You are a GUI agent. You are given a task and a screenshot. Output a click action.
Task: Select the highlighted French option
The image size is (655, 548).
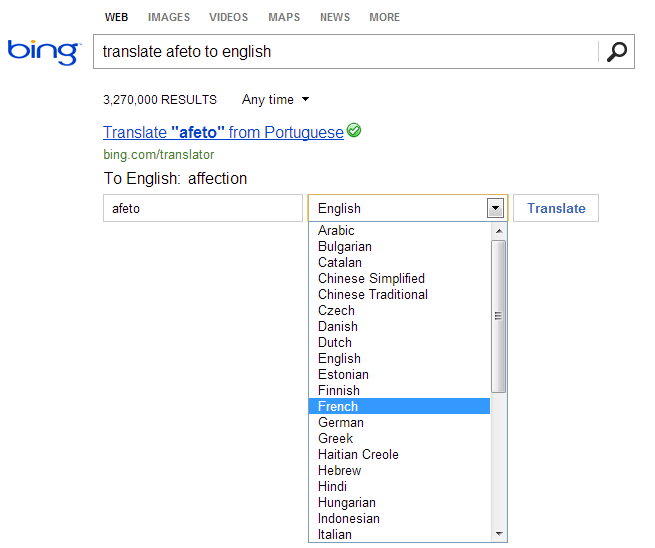pos(399,406)
